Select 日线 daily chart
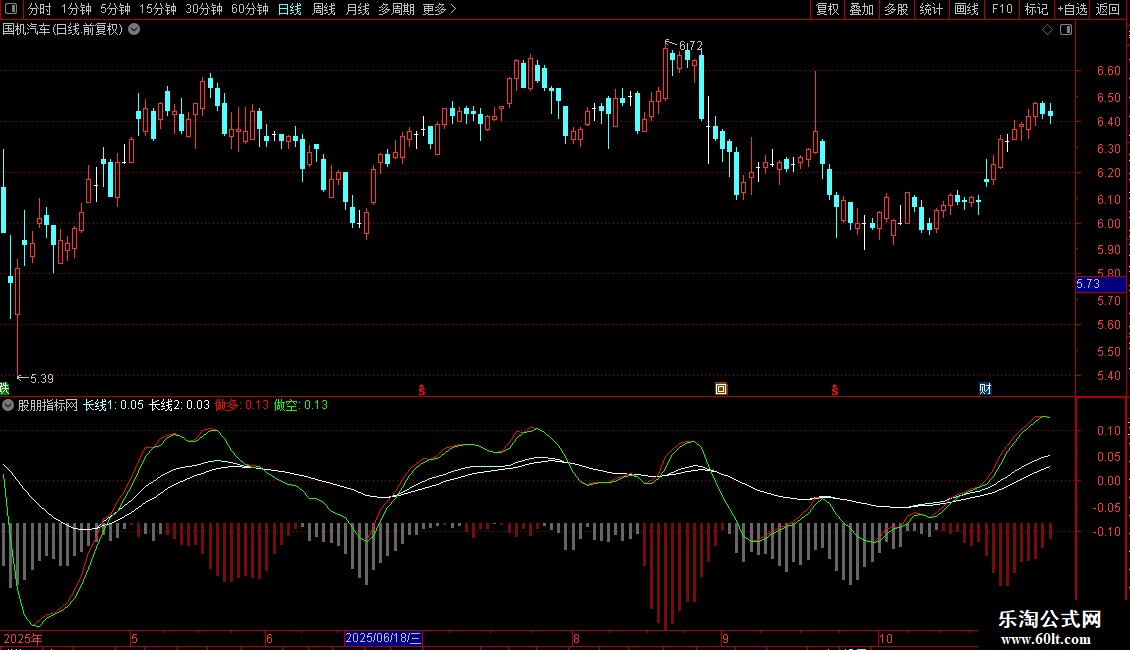 290,9
